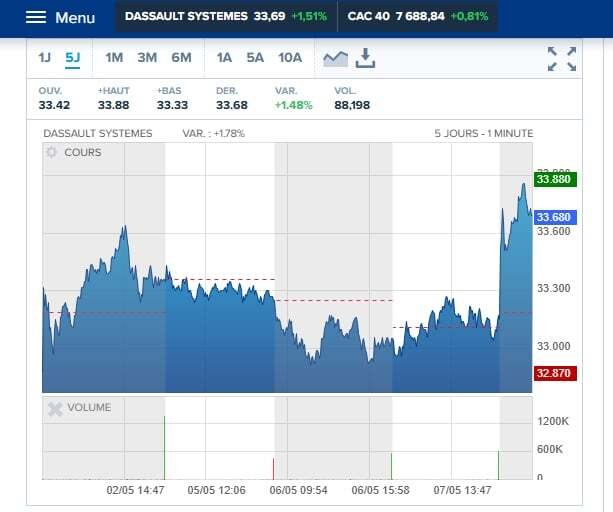The width and height of the screenshot is (613, 512).
Task: Click DASSAULT SYSTEMES chart title
Action: pos(98,134)
